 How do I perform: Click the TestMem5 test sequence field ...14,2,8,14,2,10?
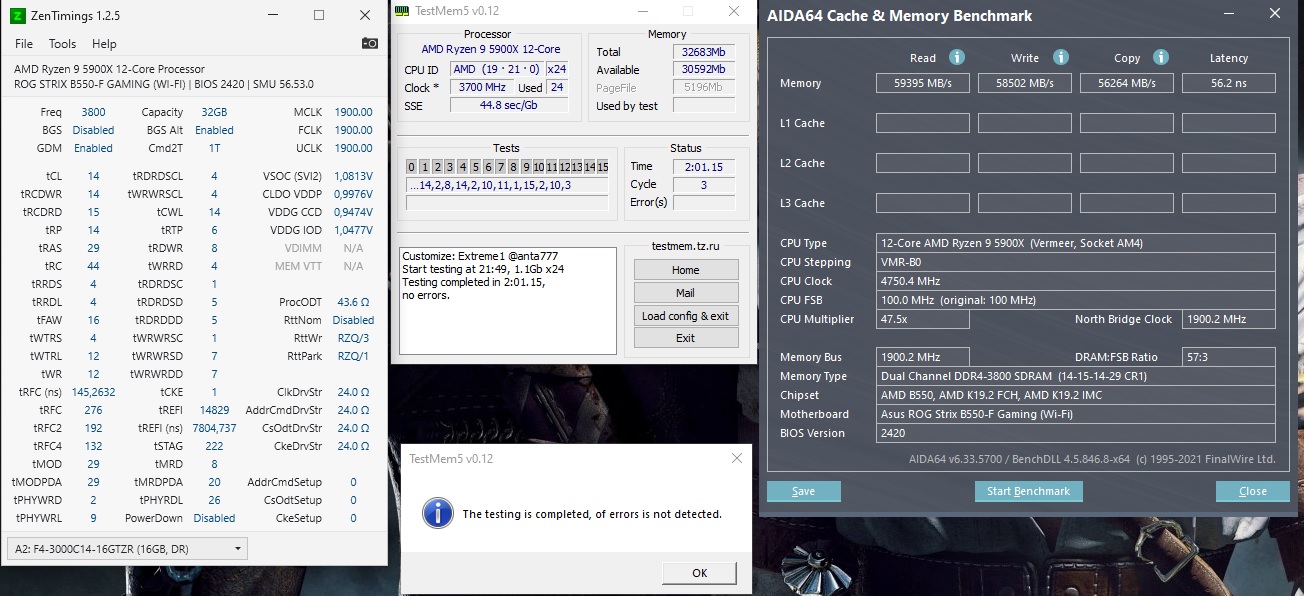pyautogui.click(x=507, y=185)
